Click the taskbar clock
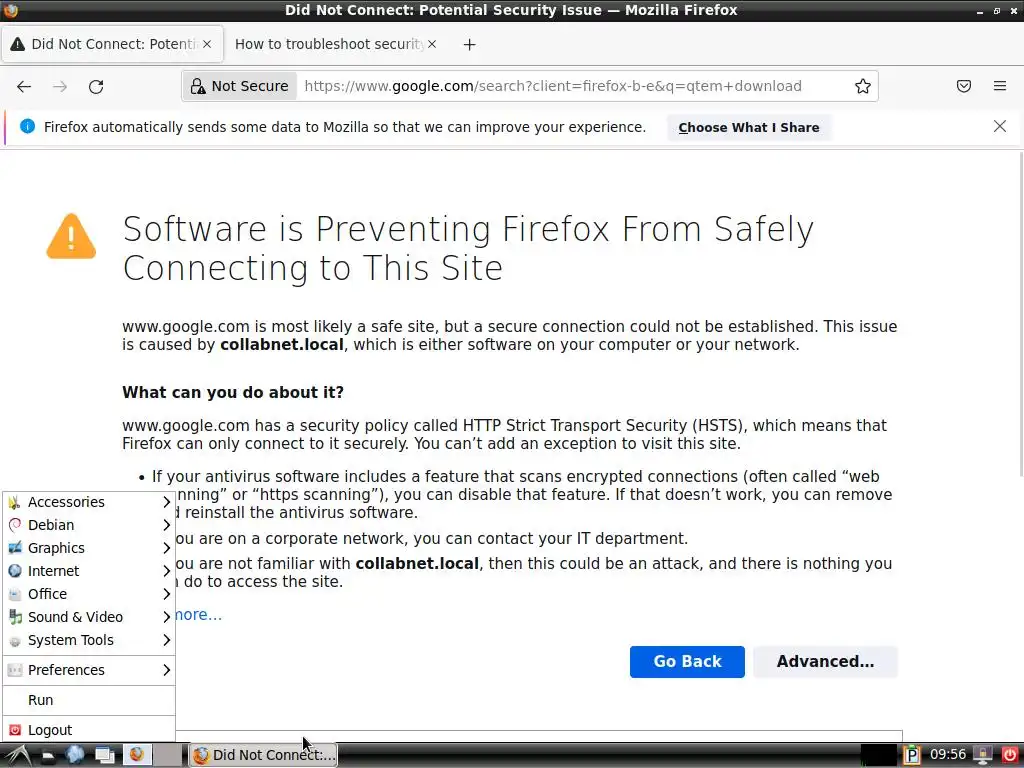Image resolution: width=1024 pixels, height=768 pixels. (x=948, y=755)
